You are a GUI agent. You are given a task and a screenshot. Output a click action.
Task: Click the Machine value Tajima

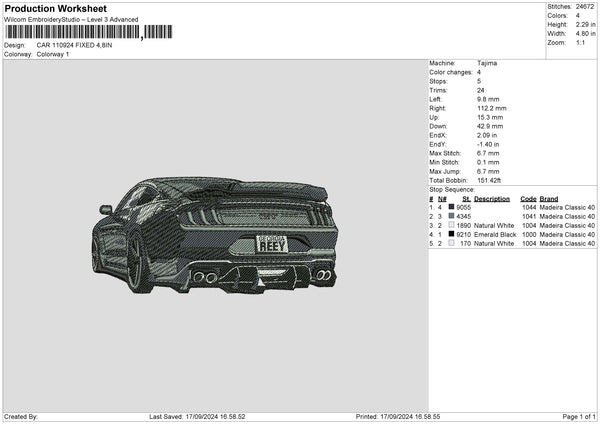coord(487,63)
